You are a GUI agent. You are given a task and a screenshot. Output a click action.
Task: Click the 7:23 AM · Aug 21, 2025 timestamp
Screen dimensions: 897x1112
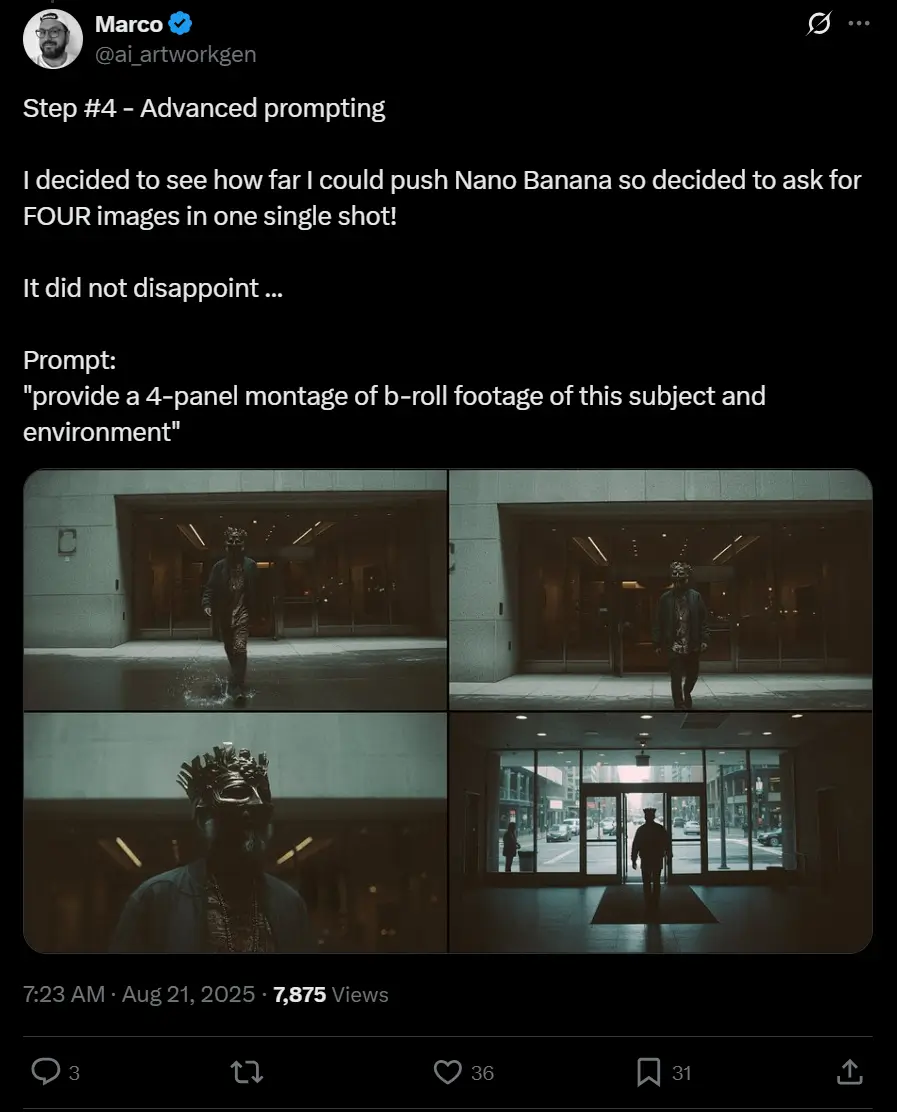[x=138, y=994]
